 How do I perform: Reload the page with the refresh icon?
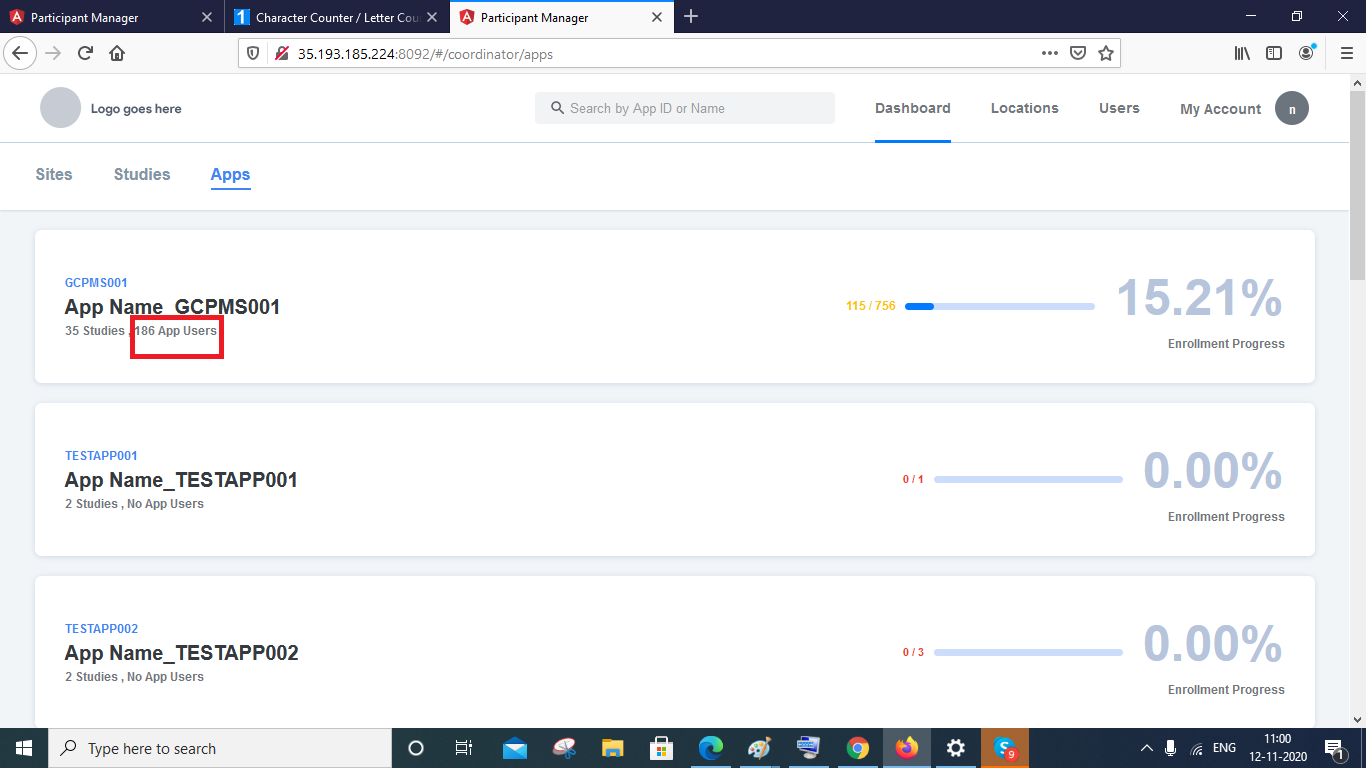(85, 53)
